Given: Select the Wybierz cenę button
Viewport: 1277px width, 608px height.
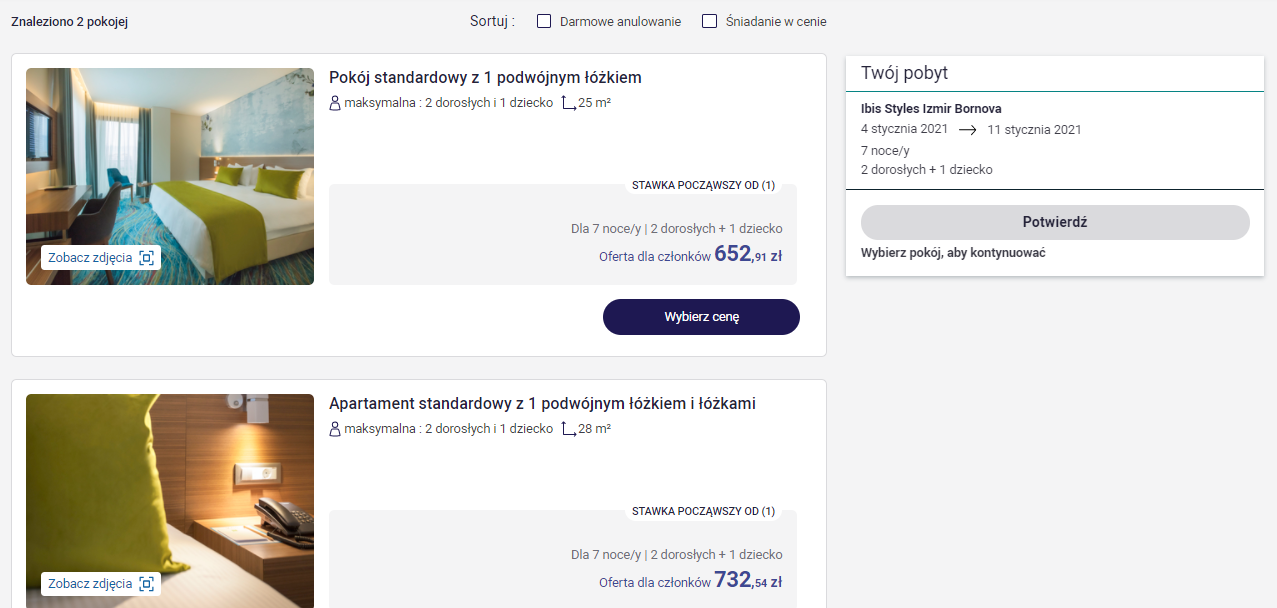Looking at the screenshot, I should pos(701,317).
